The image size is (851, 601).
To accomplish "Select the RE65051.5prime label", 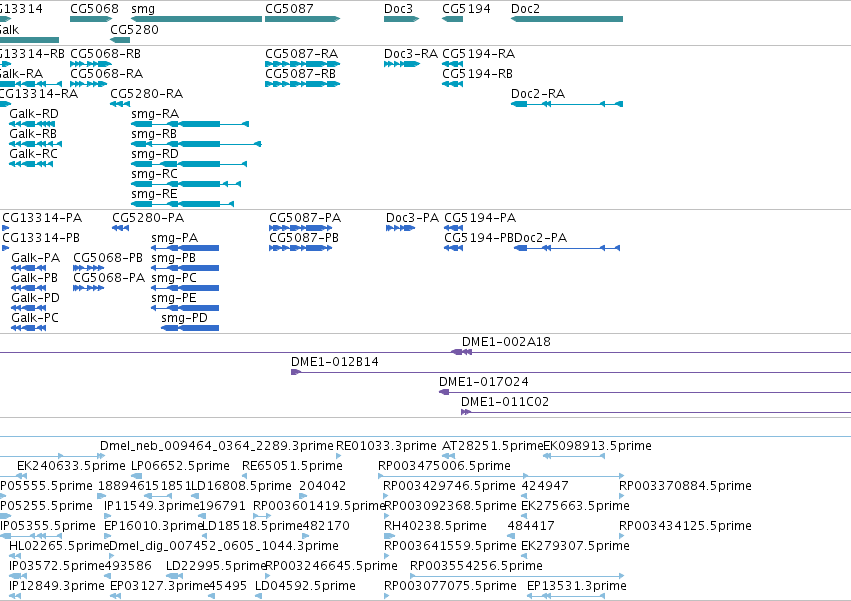I will tap(292, 466).
